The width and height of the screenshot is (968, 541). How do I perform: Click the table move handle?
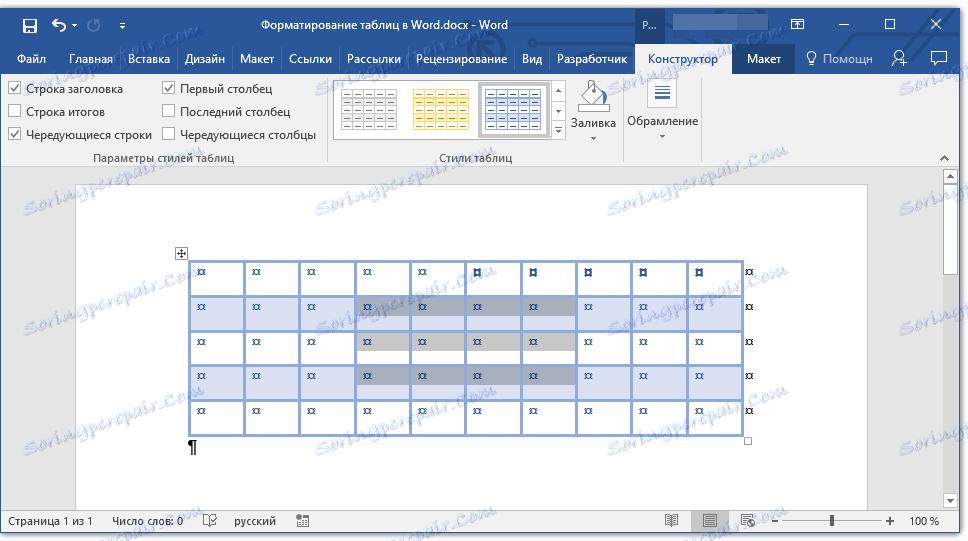[x=181, y=253]
